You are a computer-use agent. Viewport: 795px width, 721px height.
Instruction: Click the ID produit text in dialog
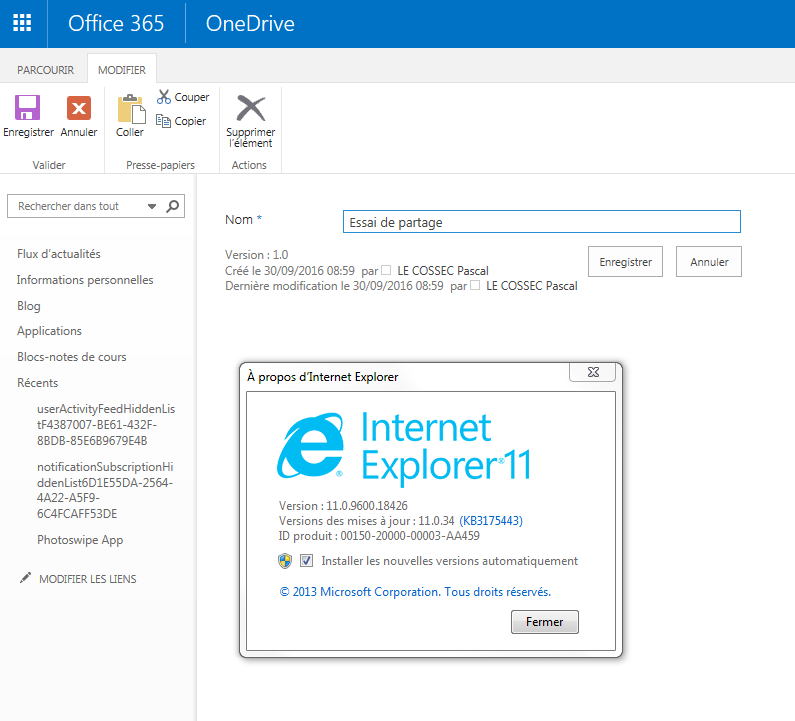click(379, 536)
